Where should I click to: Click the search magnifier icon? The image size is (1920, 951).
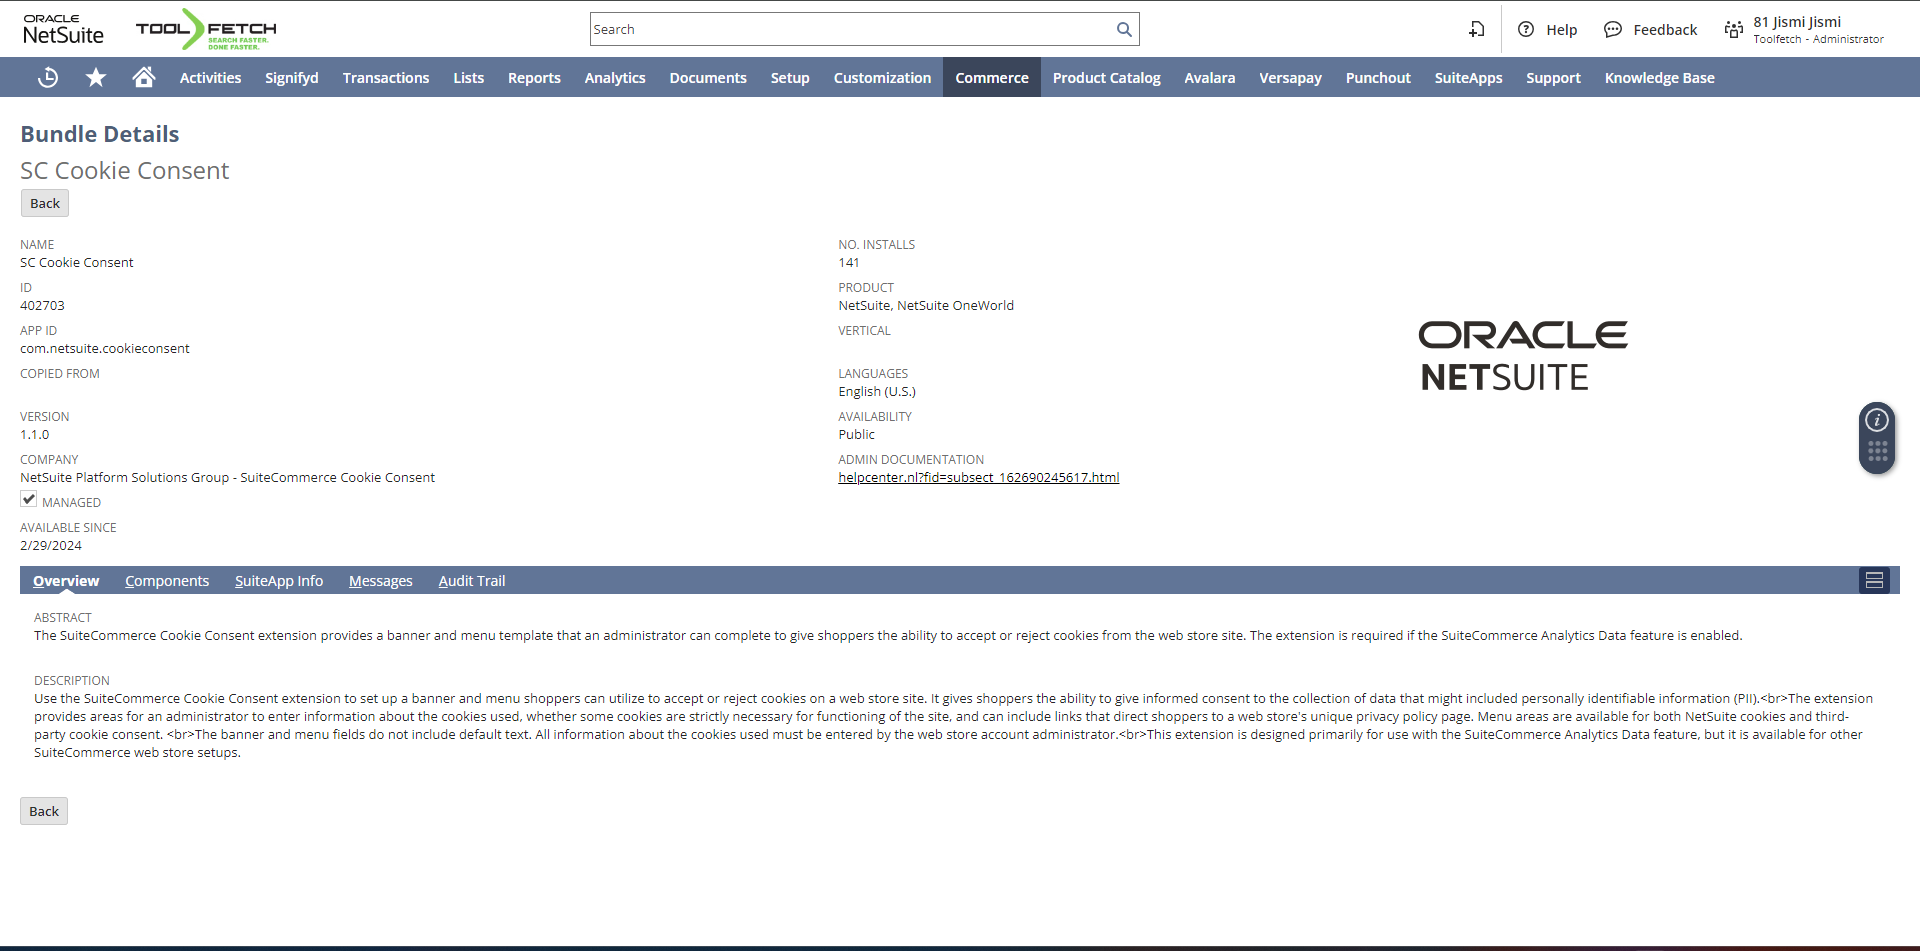coord(1124,30)
